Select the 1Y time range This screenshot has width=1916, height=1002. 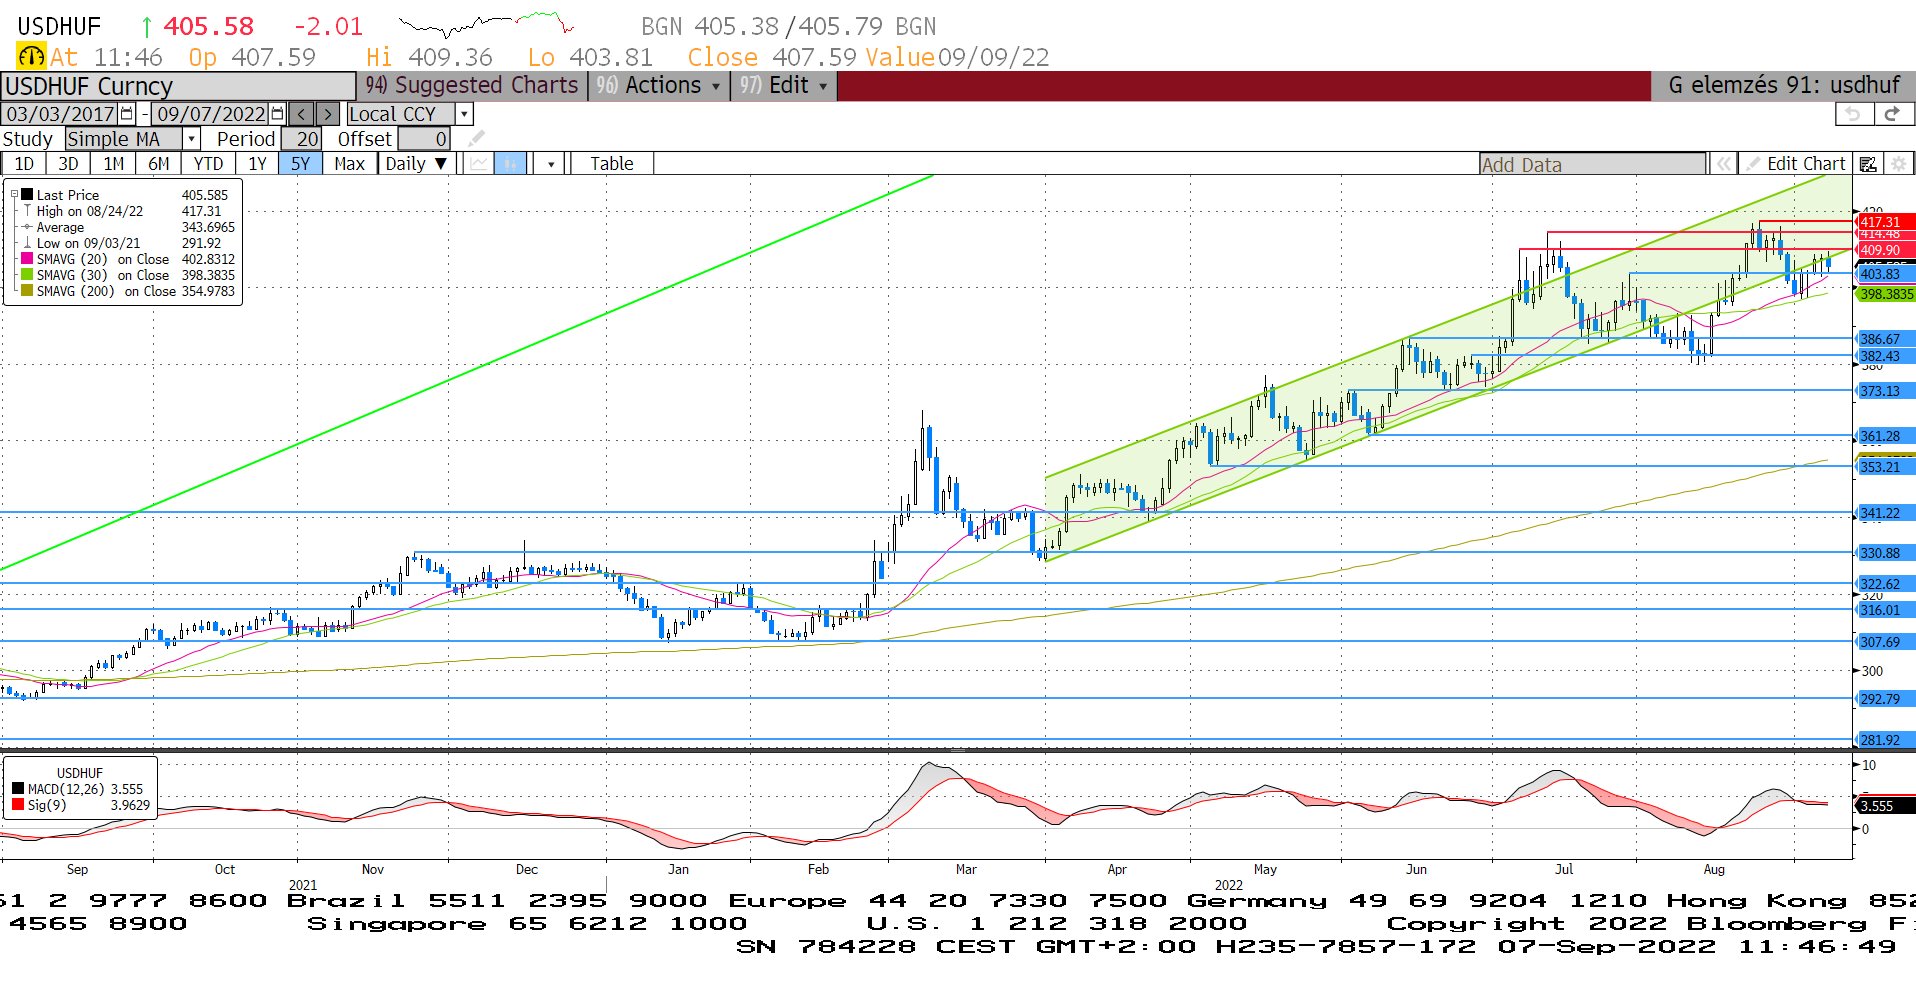(257, 164)
